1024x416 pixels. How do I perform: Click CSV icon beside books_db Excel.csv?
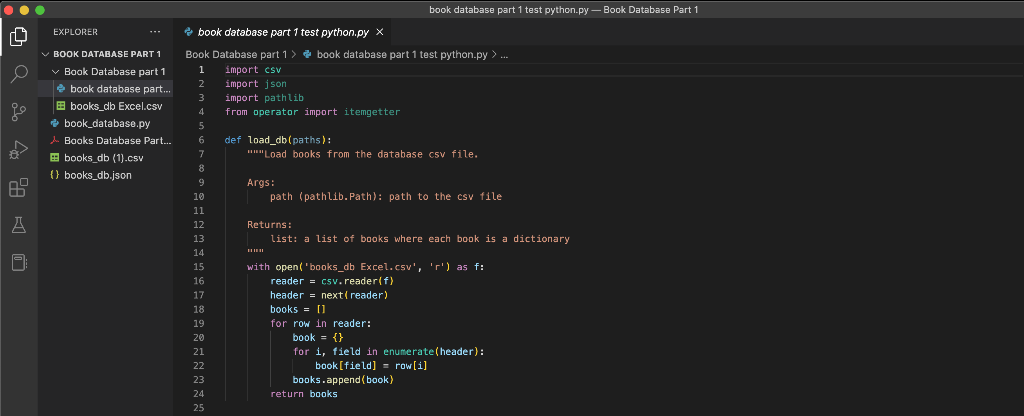61,106
